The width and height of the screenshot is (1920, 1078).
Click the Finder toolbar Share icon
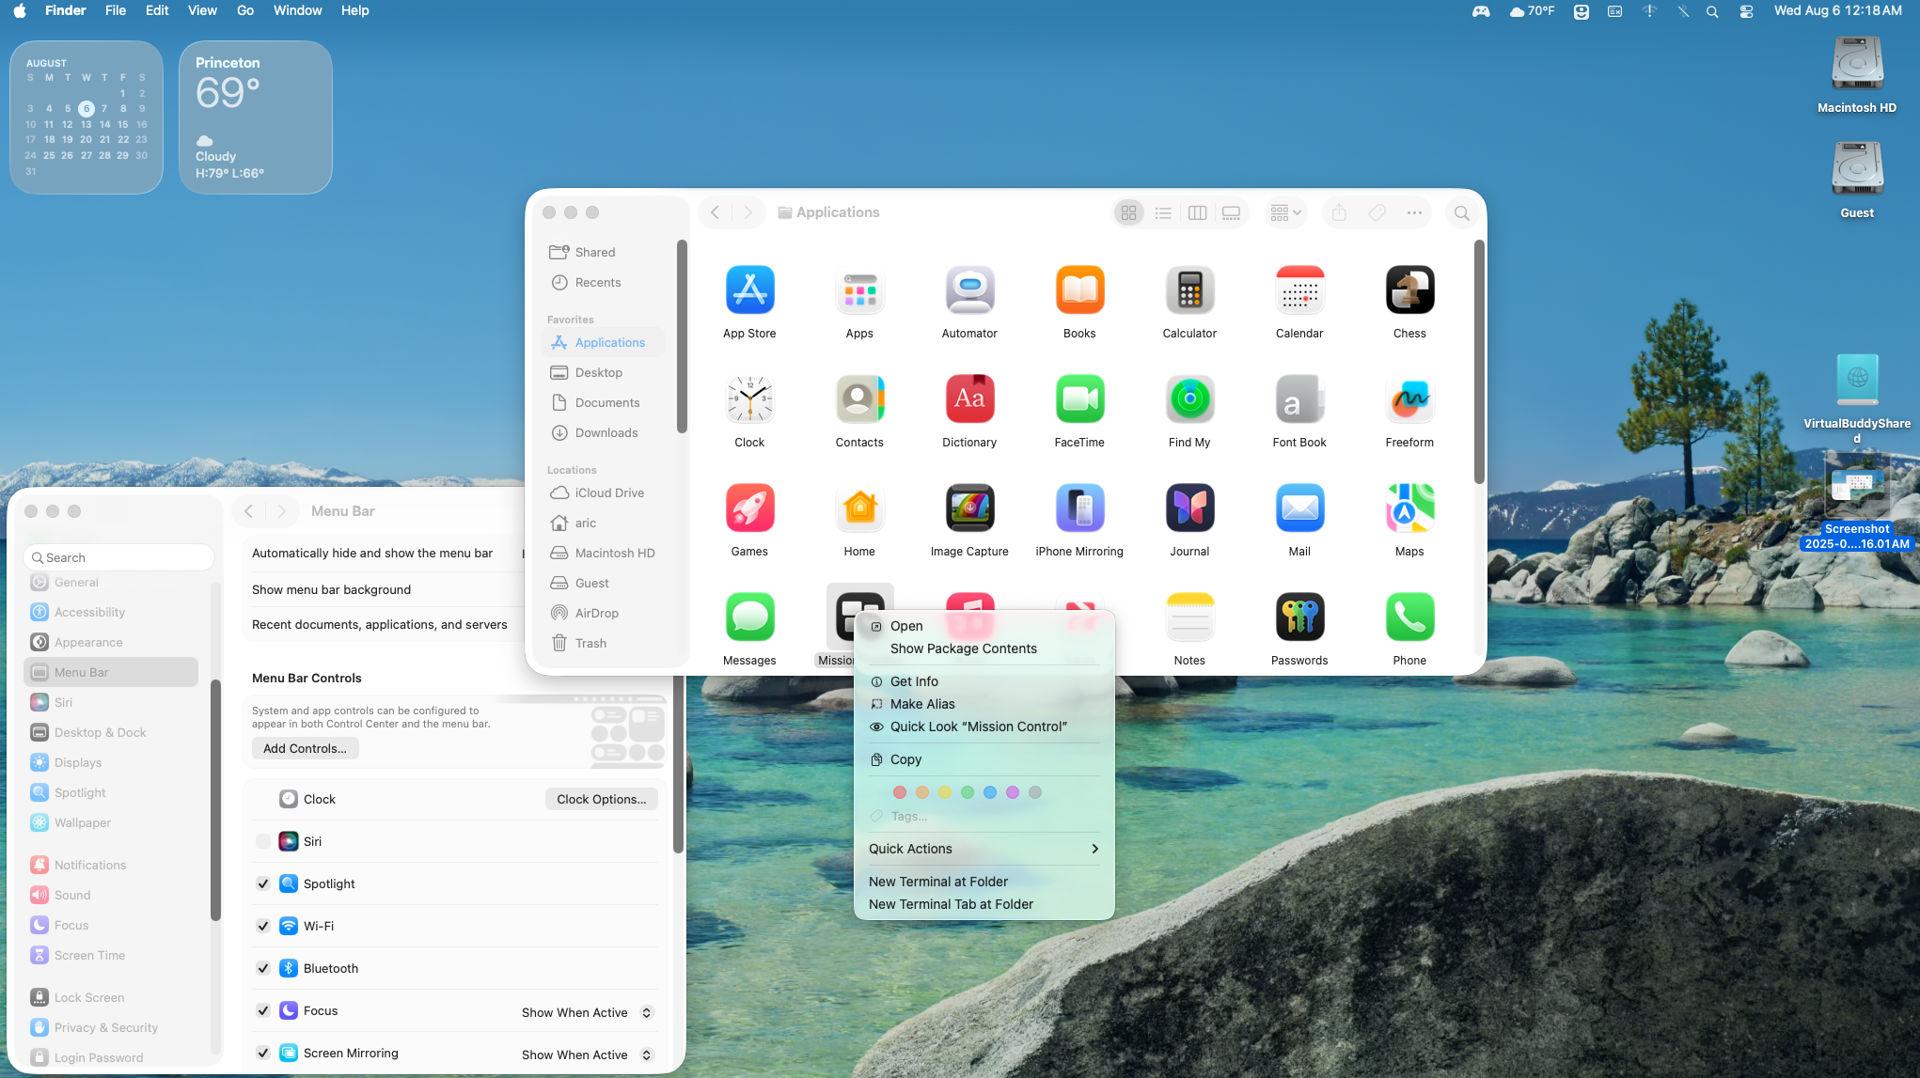1339,213
